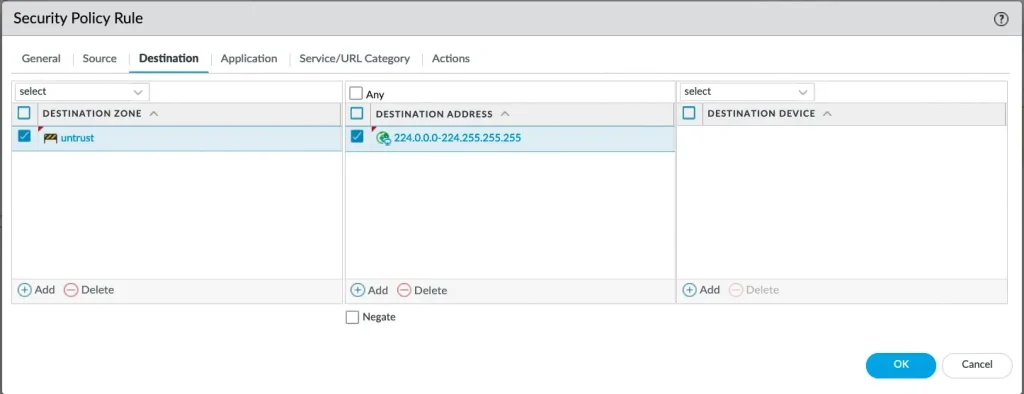Confirm the rule with OK

[x=901, y=365]
